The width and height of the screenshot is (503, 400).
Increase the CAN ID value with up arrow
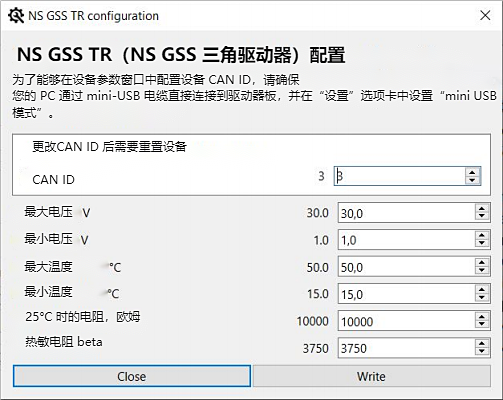click(472, 172)
